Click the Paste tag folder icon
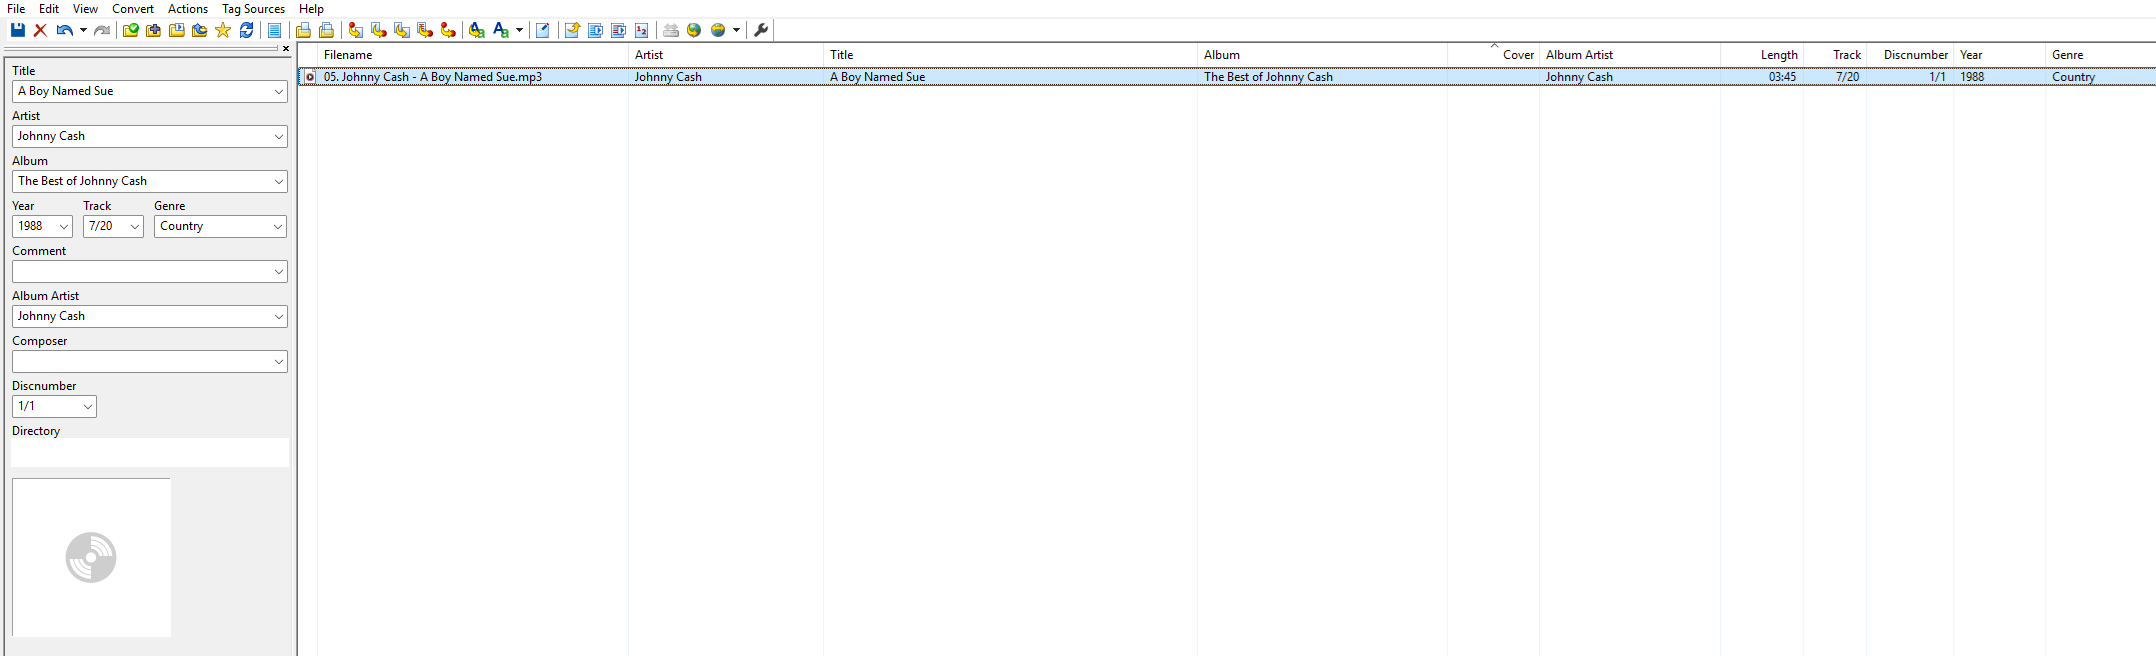Screen dimensions: 2156x656 [326, 30]
